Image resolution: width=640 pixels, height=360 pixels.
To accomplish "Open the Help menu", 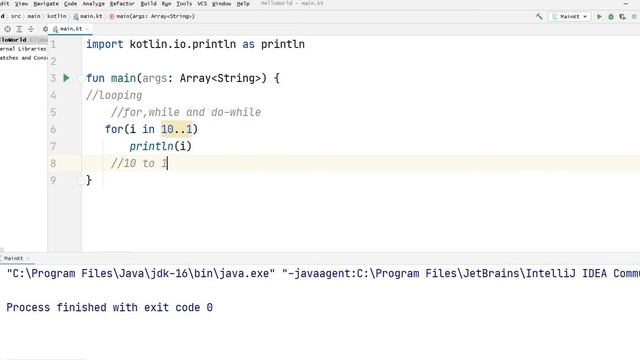I will [243, 4].
